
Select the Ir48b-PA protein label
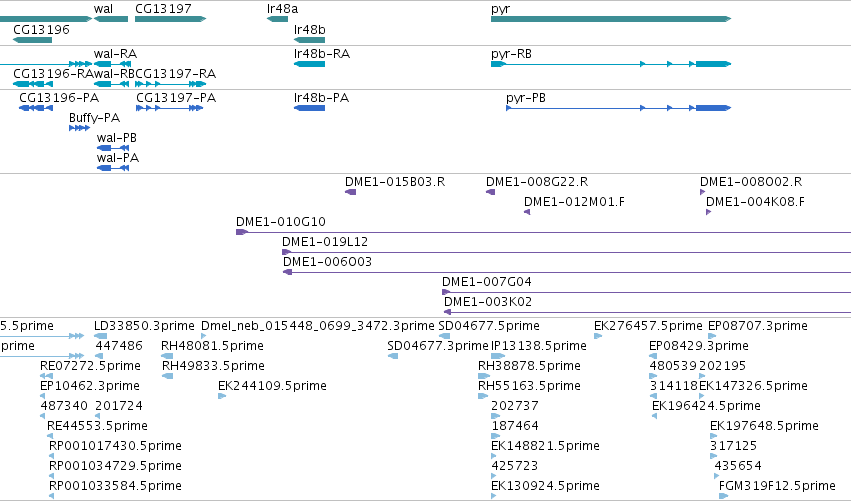pyautogui.click(x=321, y=98)
